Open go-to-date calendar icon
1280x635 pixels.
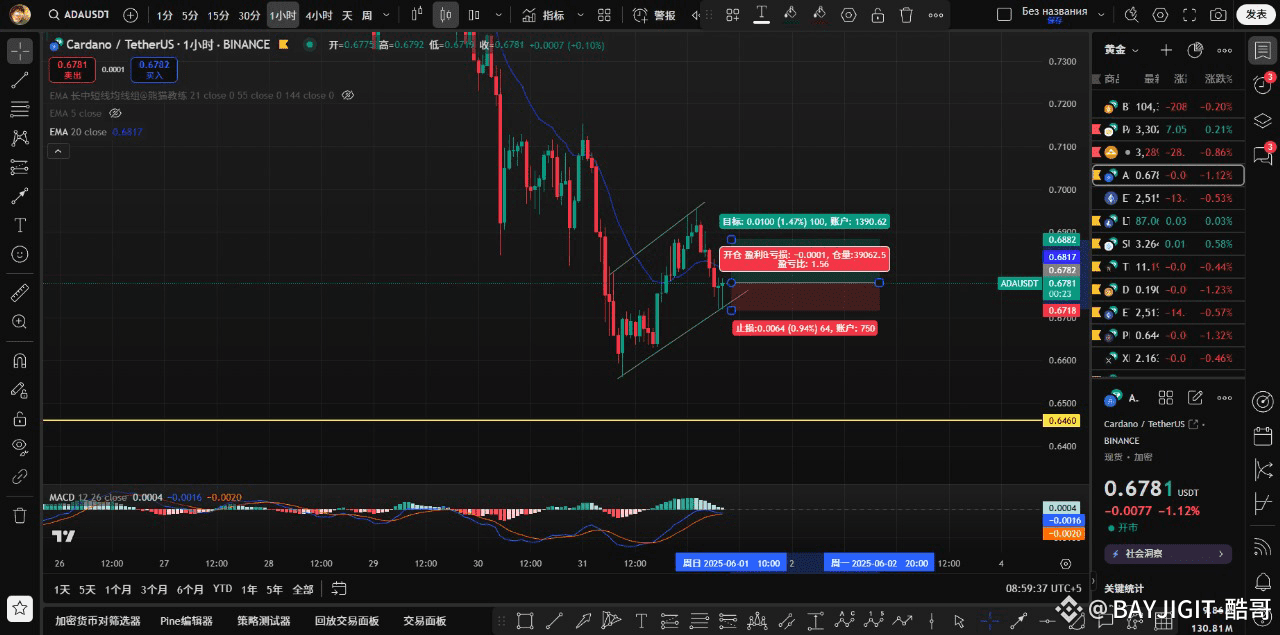[339, 589]
